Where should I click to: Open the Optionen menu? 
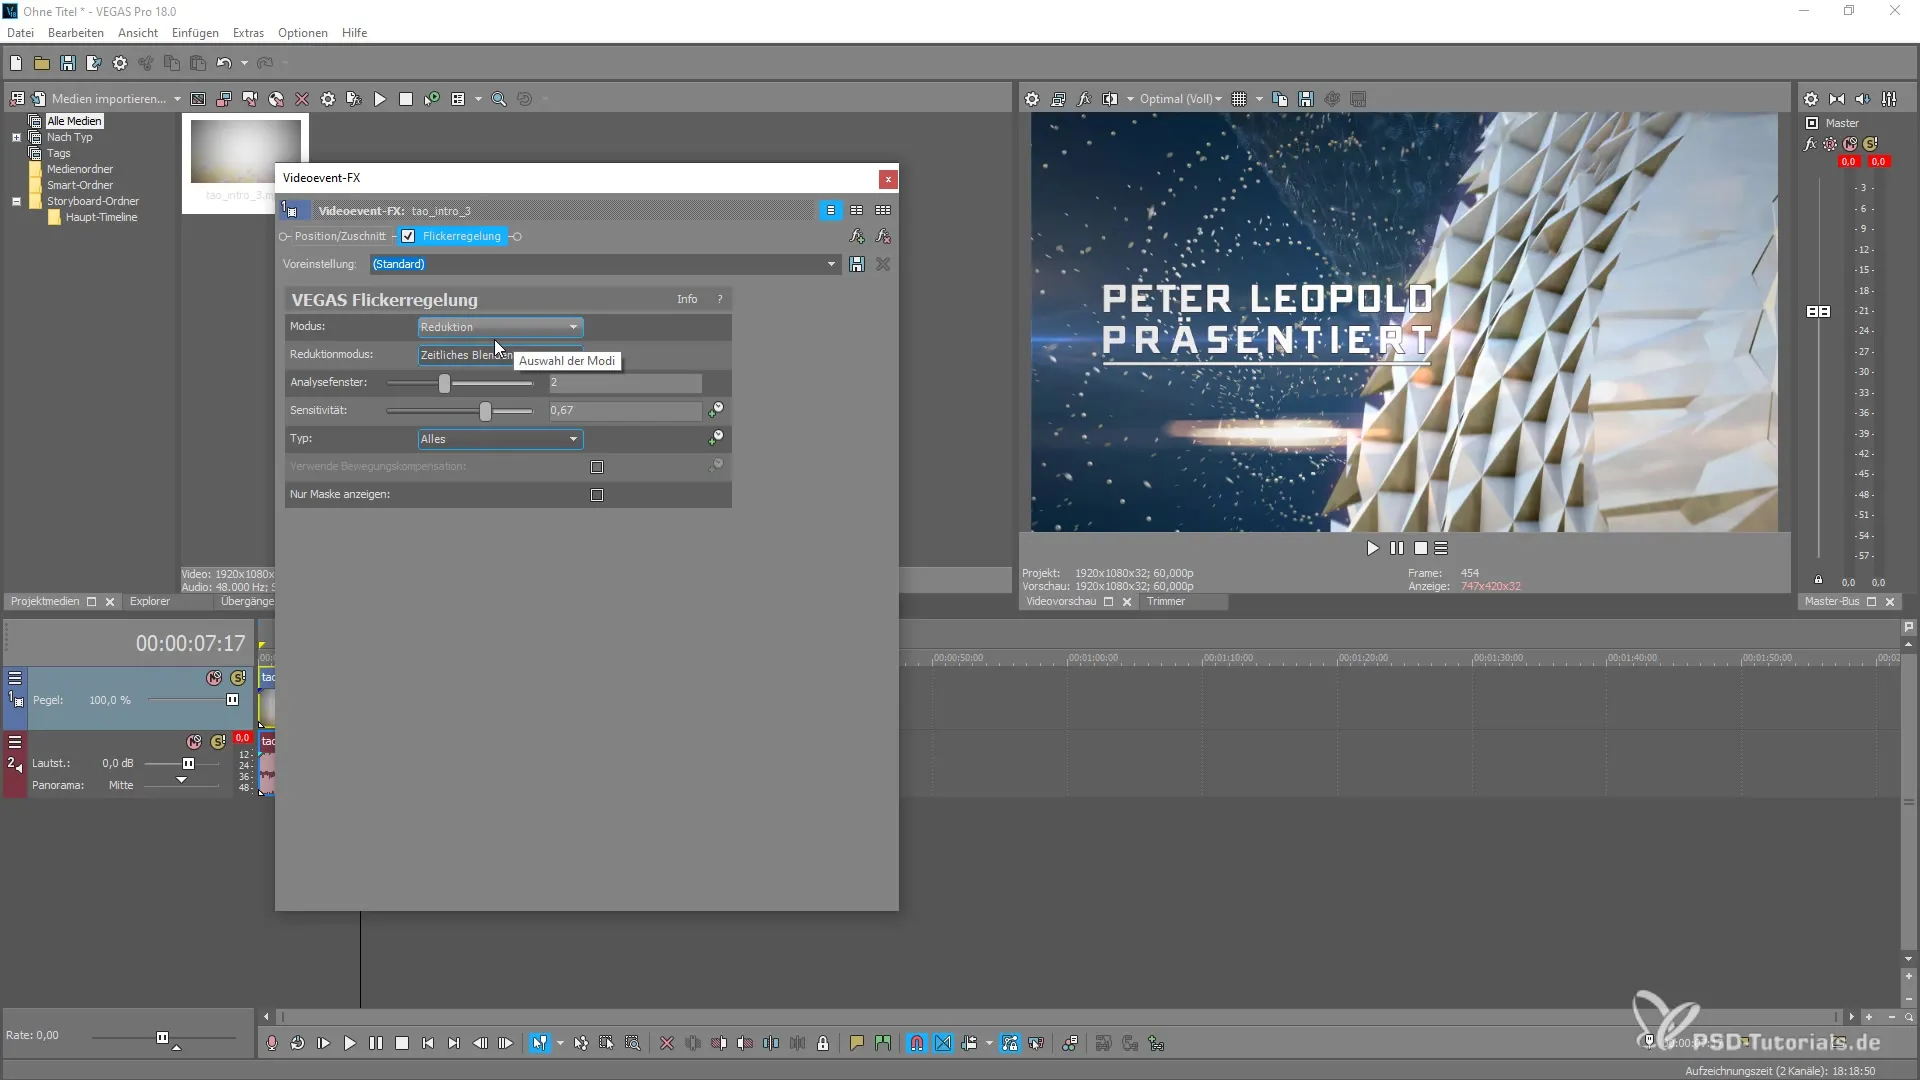point(303,33)
